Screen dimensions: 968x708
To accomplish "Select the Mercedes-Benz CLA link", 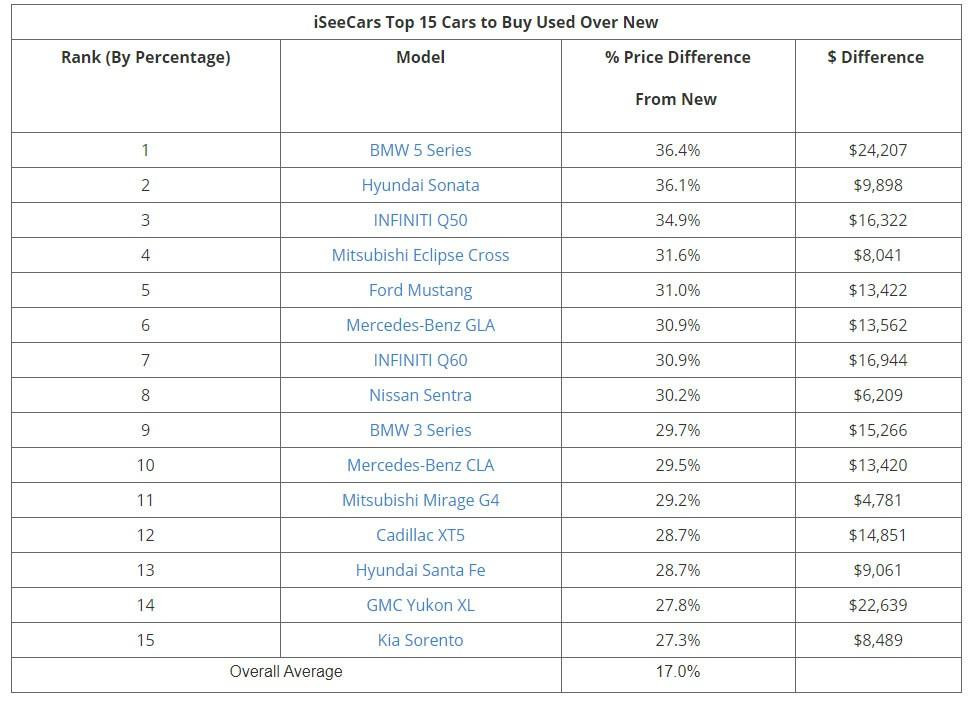I will pos(420,465).
